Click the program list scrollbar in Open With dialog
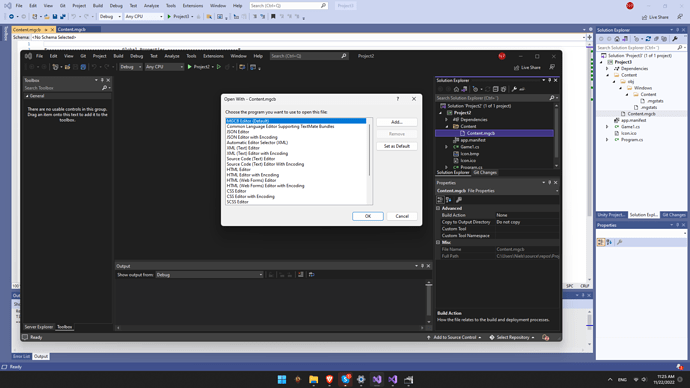The height and width of the screenshot is (388, 690). 369,150
